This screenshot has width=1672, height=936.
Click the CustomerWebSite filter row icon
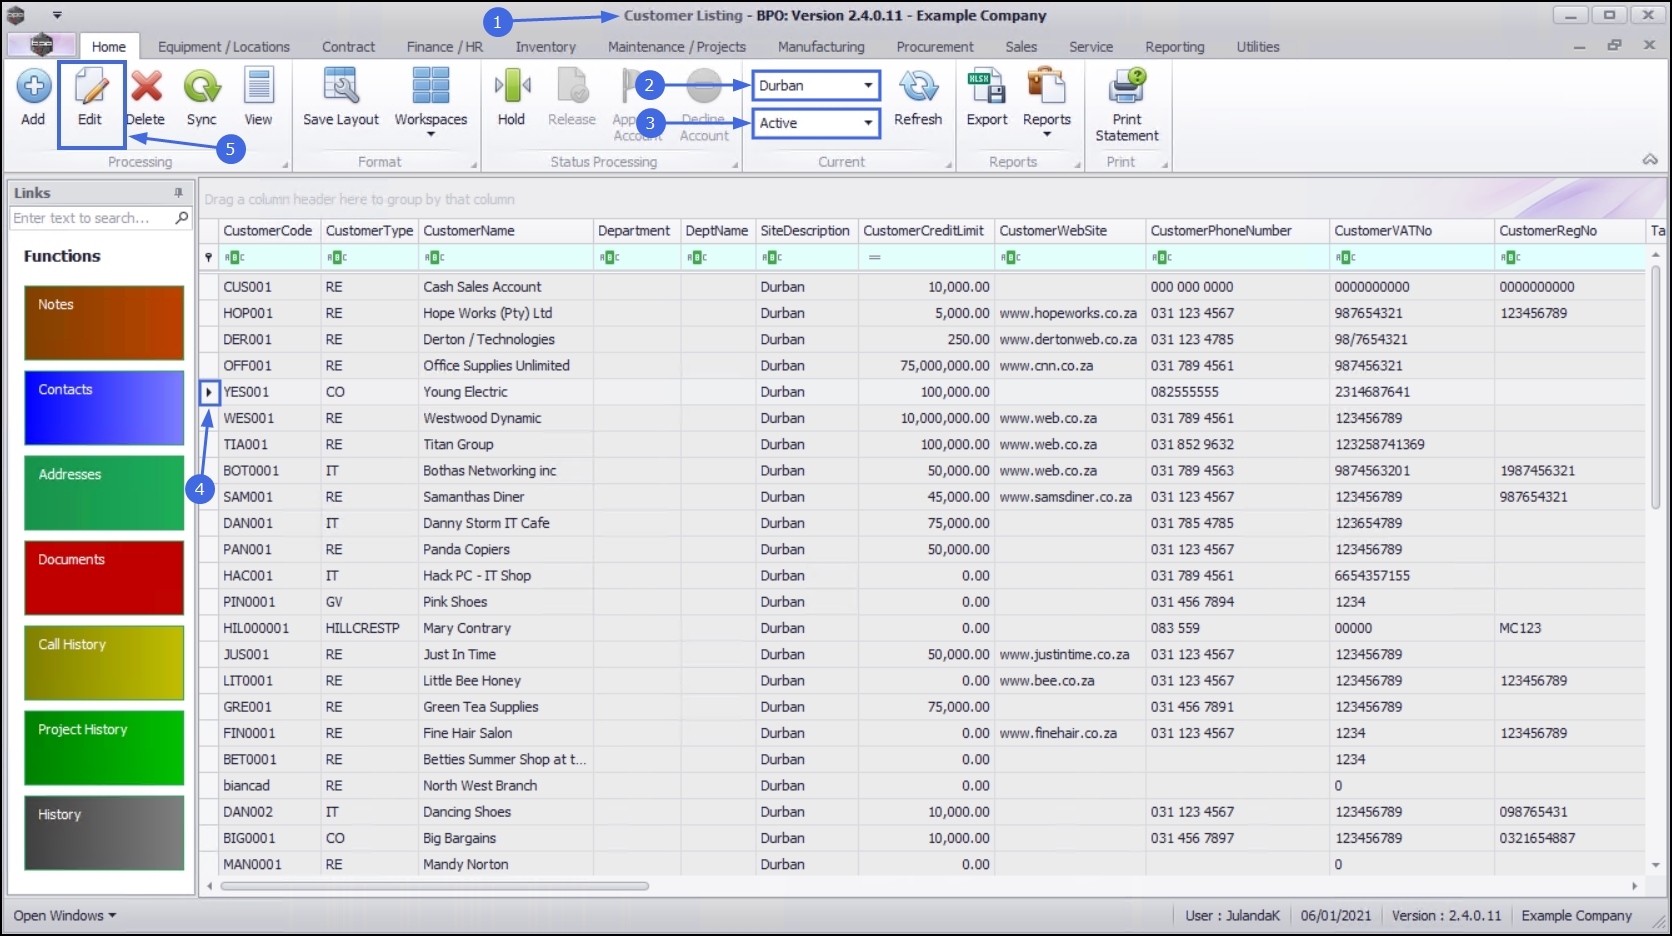(x=1011, y=257)
